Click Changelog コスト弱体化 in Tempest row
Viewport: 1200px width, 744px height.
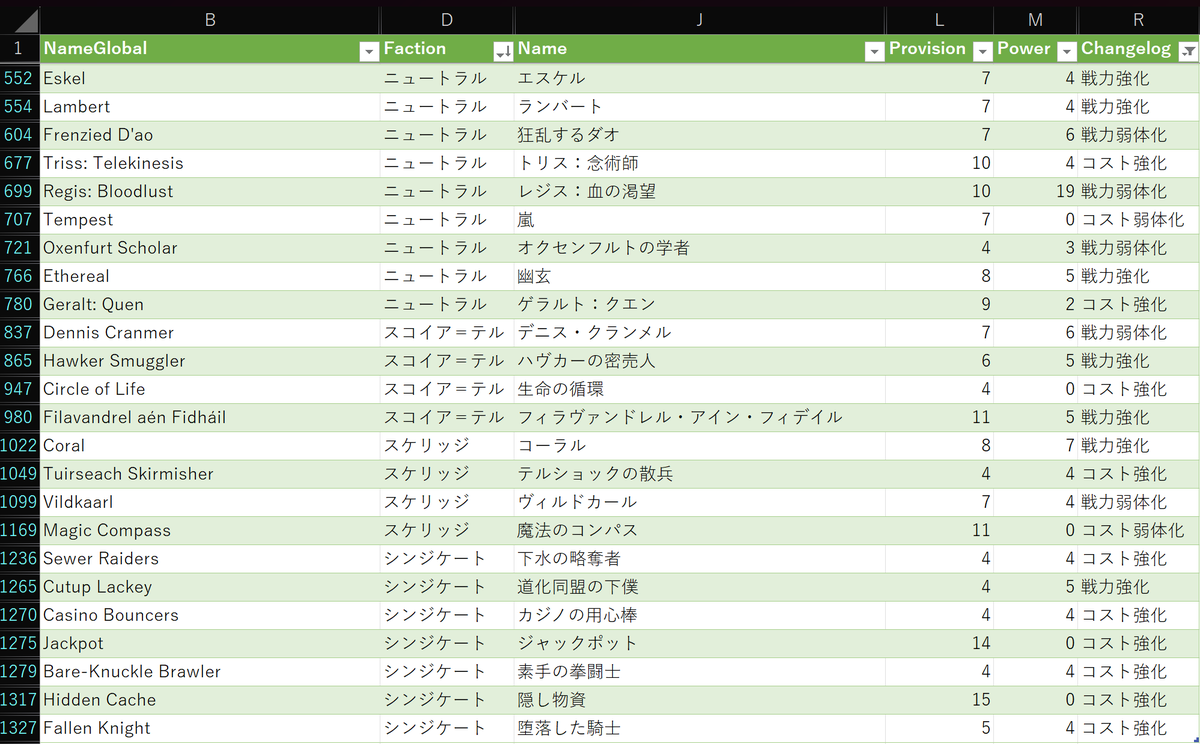[1138, 219]
